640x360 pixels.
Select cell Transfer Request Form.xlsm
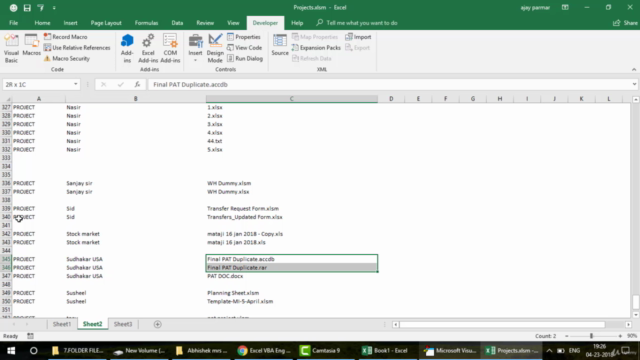click(x=291, y=209)
